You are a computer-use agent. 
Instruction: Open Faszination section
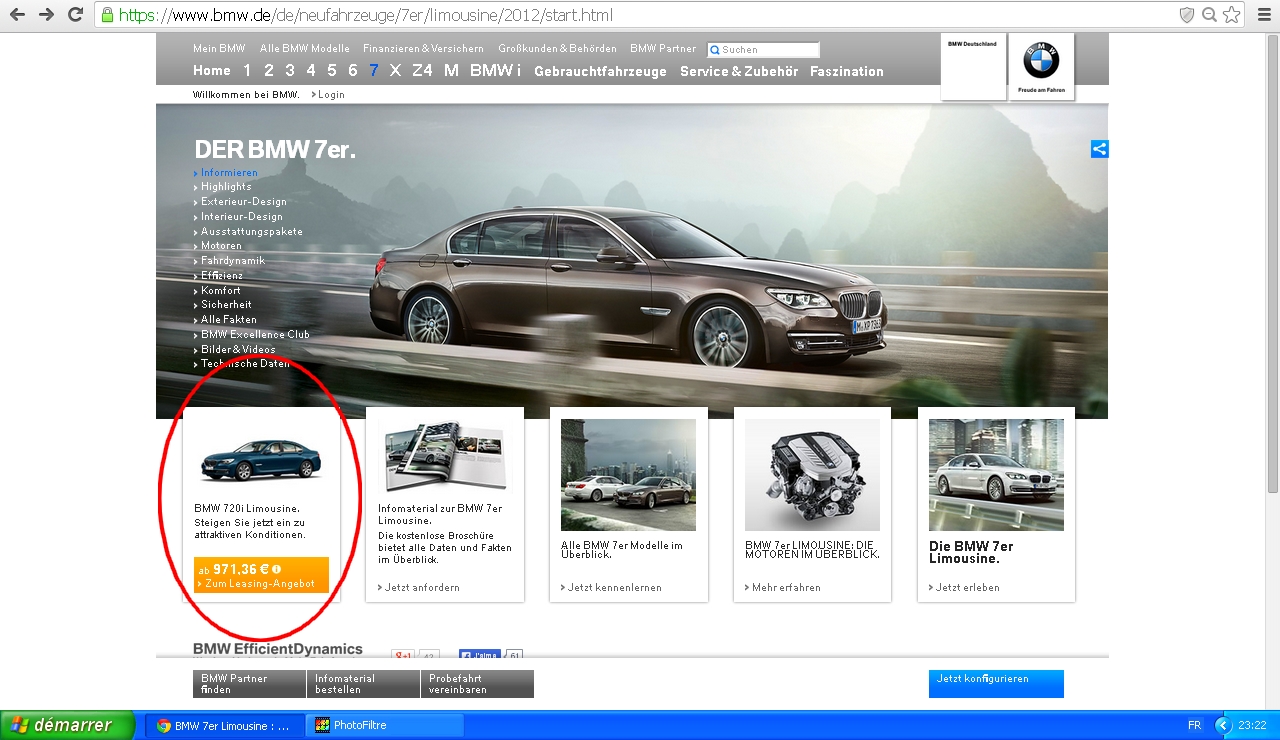click(847, 72)
